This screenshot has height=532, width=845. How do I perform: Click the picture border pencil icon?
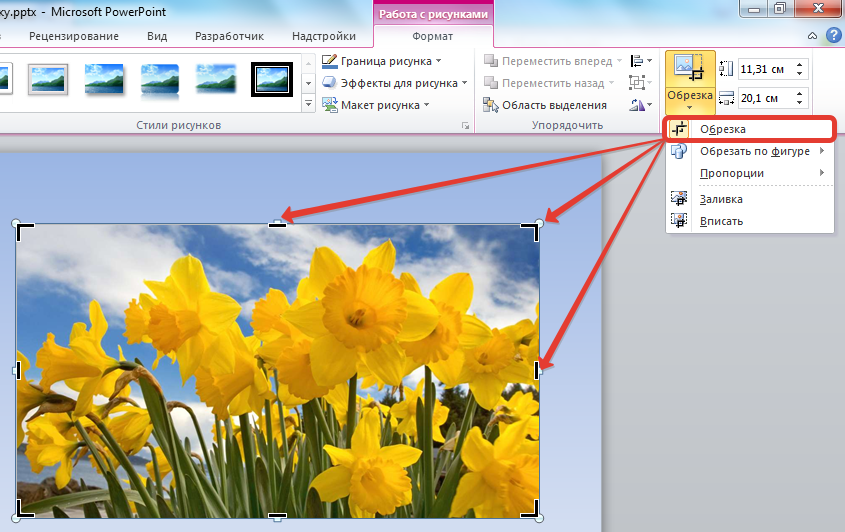329,61
